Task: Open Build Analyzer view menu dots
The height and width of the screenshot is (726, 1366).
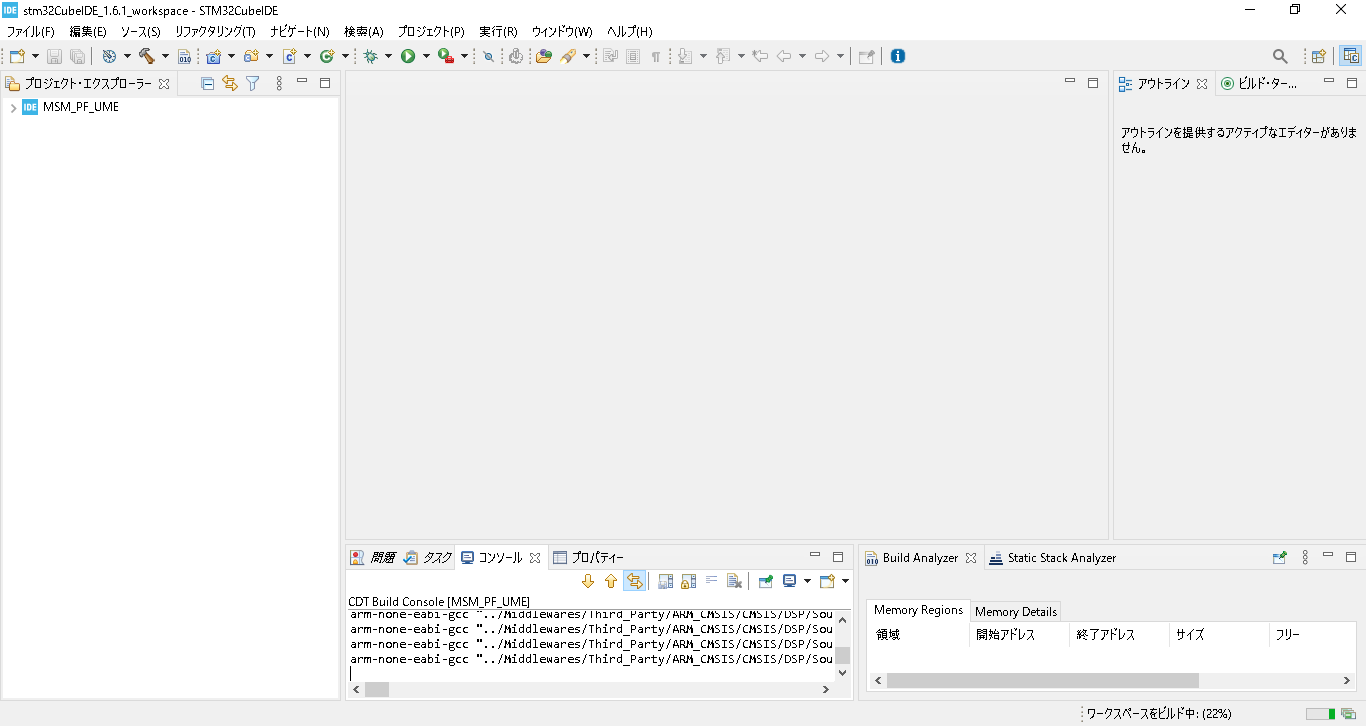Action: 1305,558
